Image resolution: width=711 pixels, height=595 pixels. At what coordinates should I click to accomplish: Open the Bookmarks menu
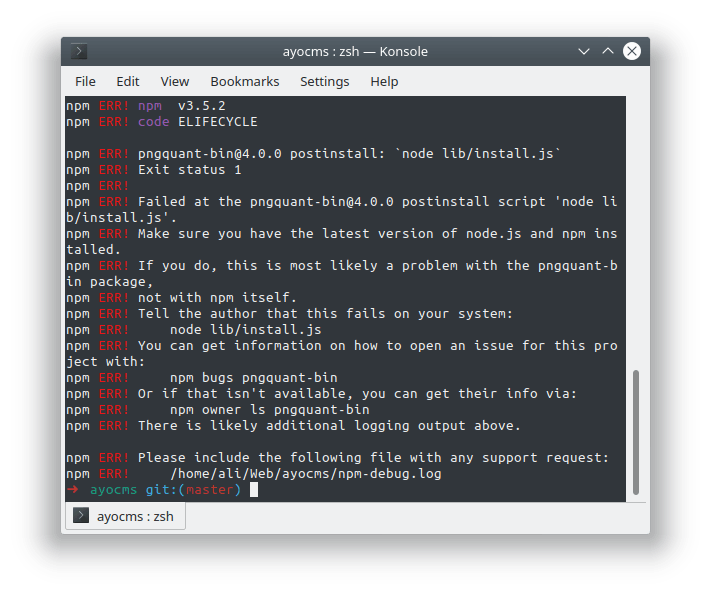tap(245, 81)
